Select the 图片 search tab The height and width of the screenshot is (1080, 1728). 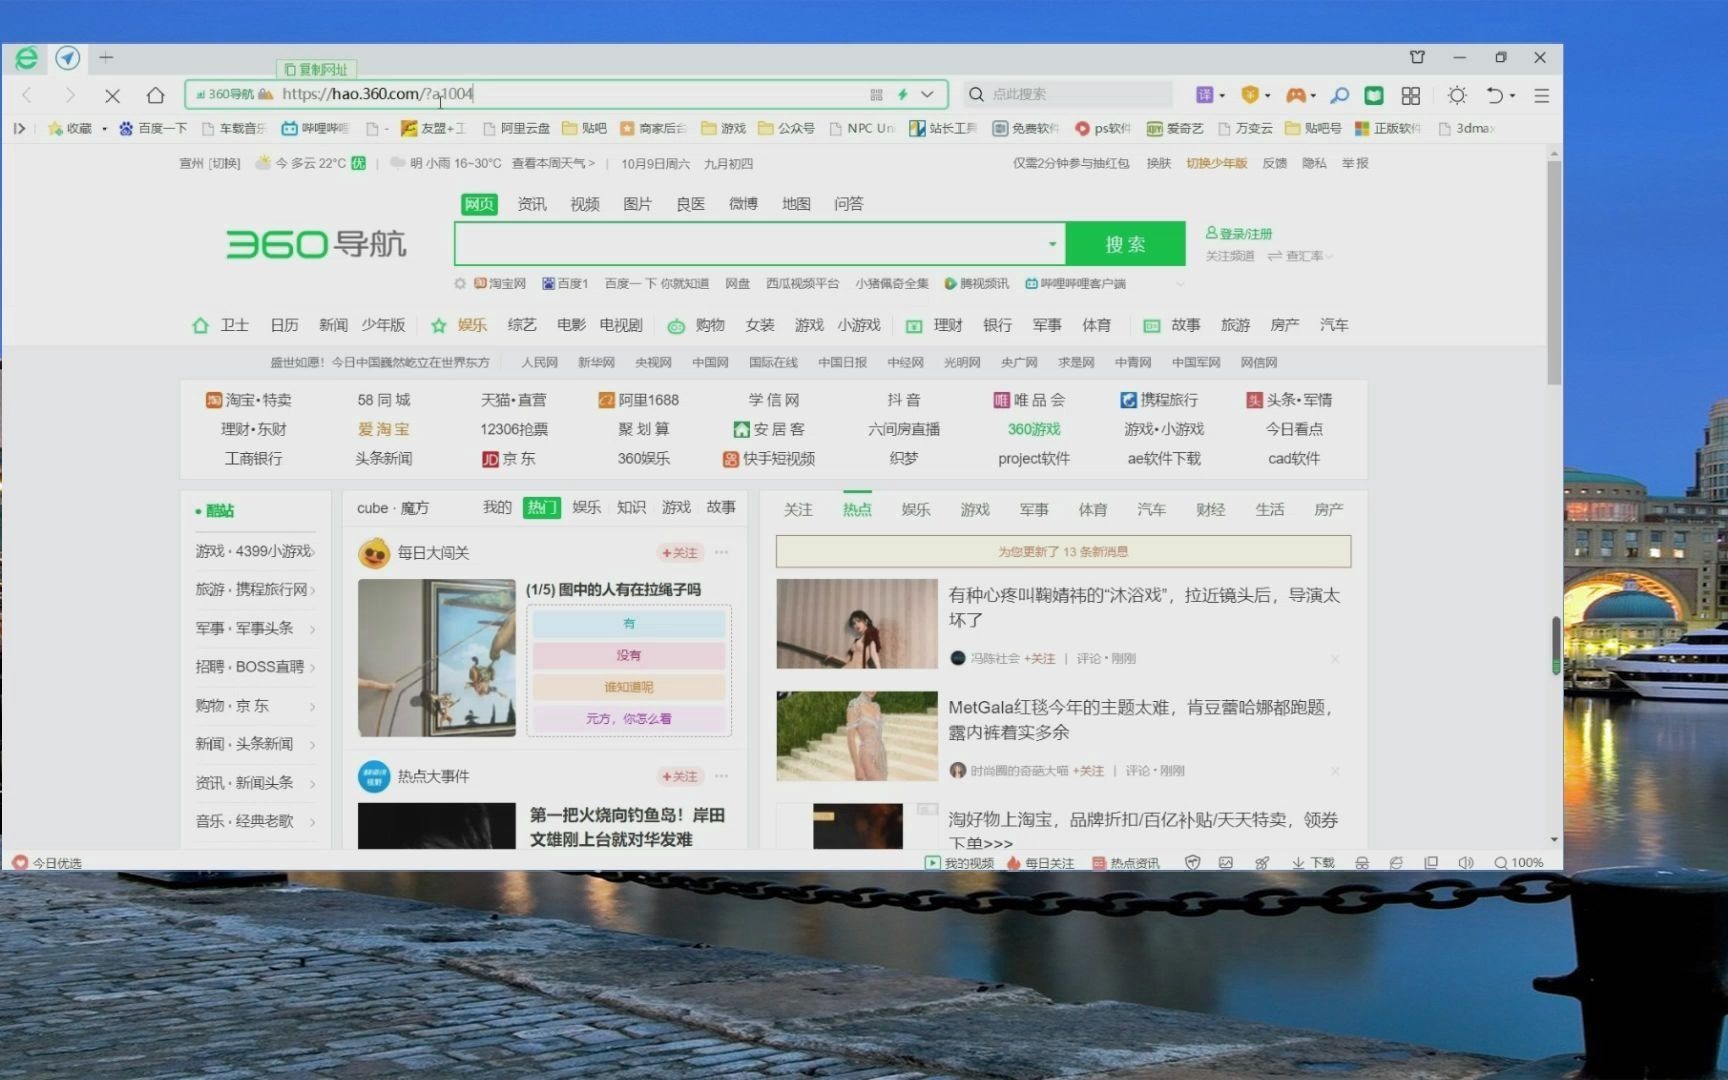pyautogui.click(x=637, y=204)
